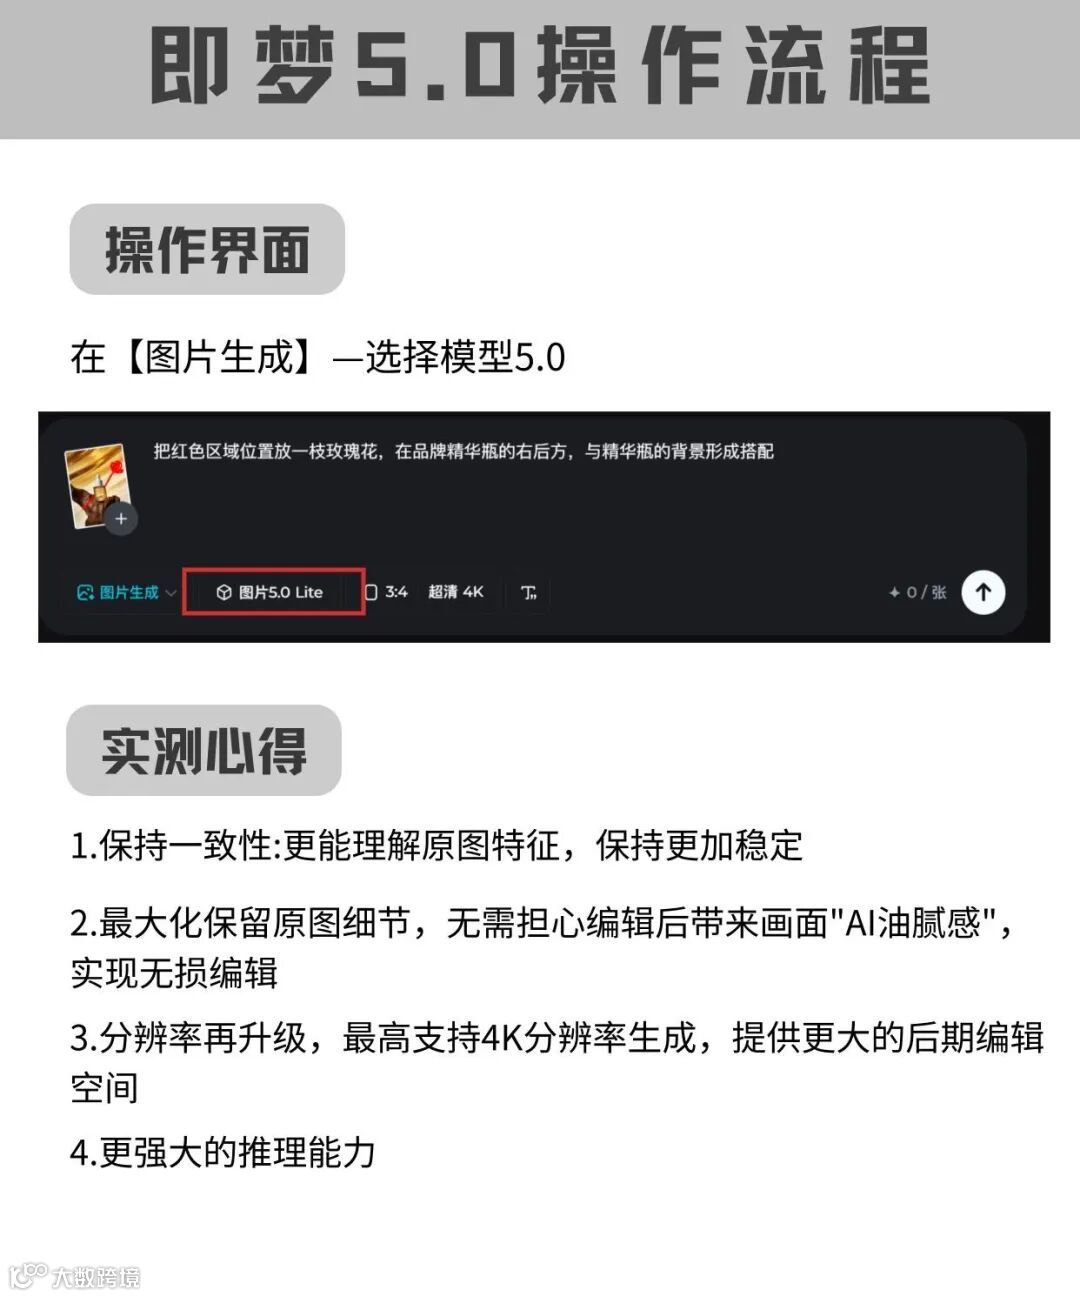The width and height of the screenshot is (1080, 1297).
Task: Click the 即梦5.0操作流程 title banner
Action: coord(540,68)
